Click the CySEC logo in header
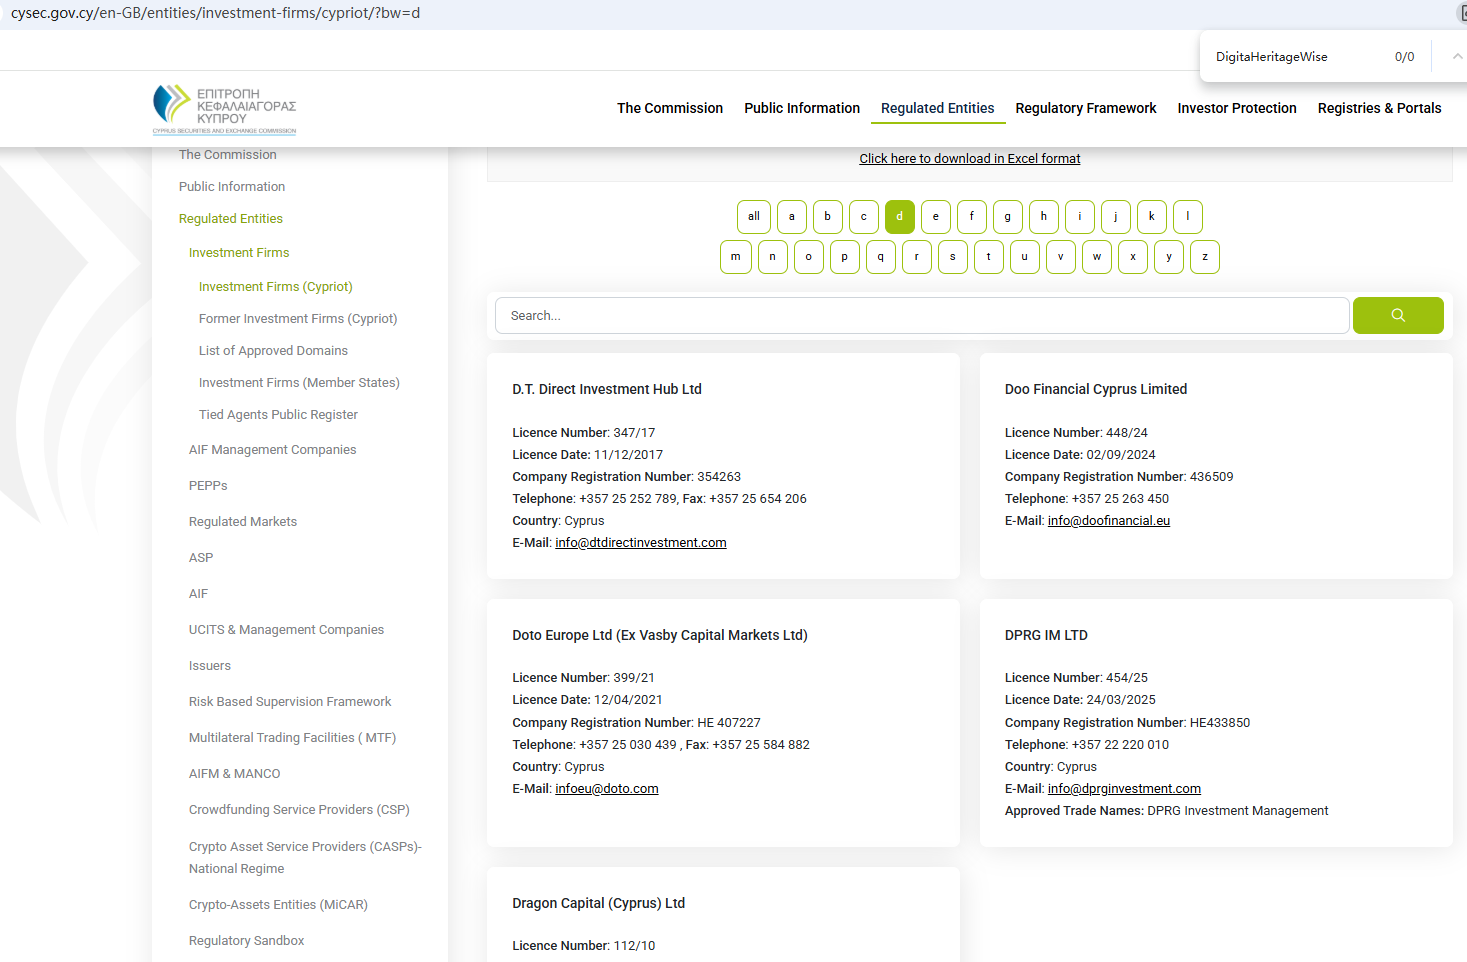 point(224,109)
